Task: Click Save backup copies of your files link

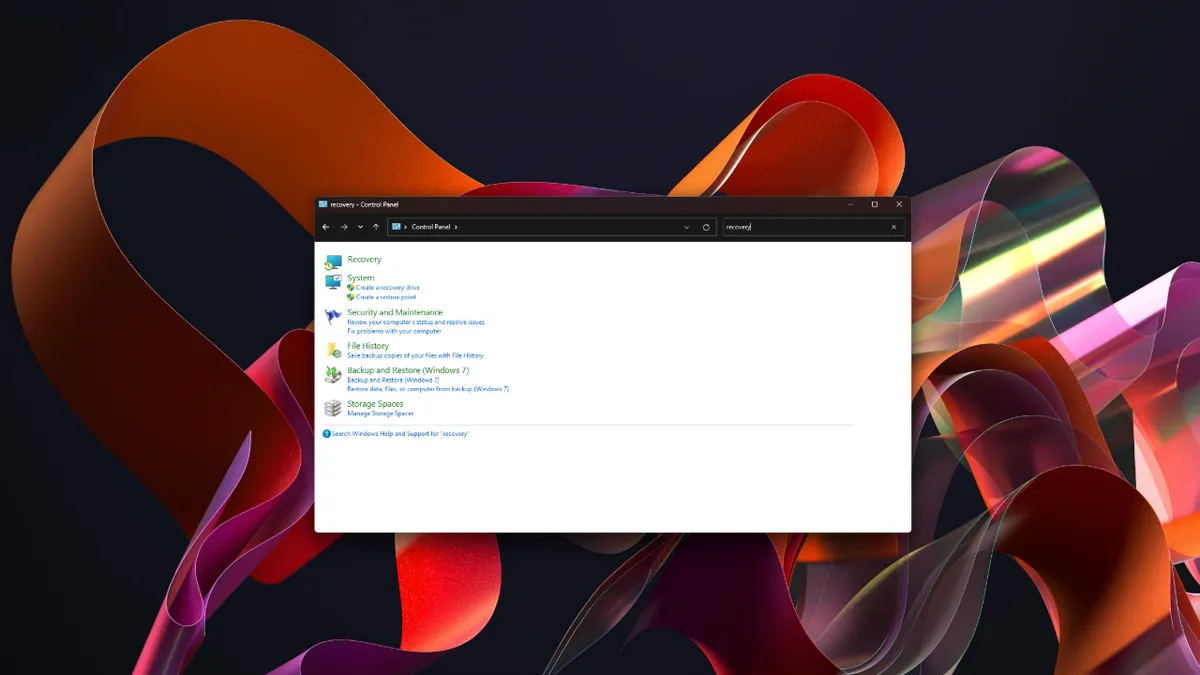Action: (x=415, y=356)
